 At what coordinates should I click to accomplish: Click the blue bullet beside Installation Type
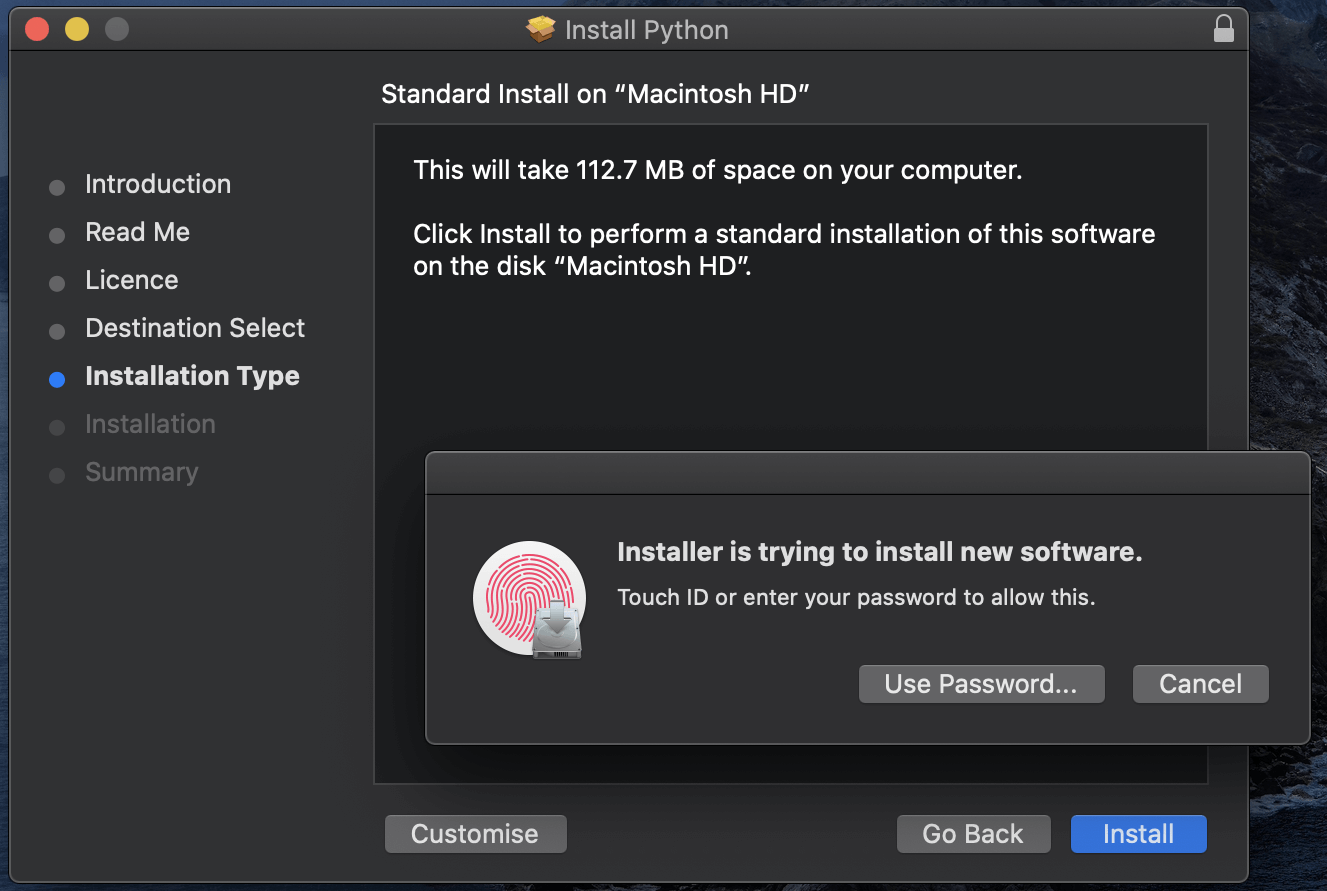click(x=57, y=379)
